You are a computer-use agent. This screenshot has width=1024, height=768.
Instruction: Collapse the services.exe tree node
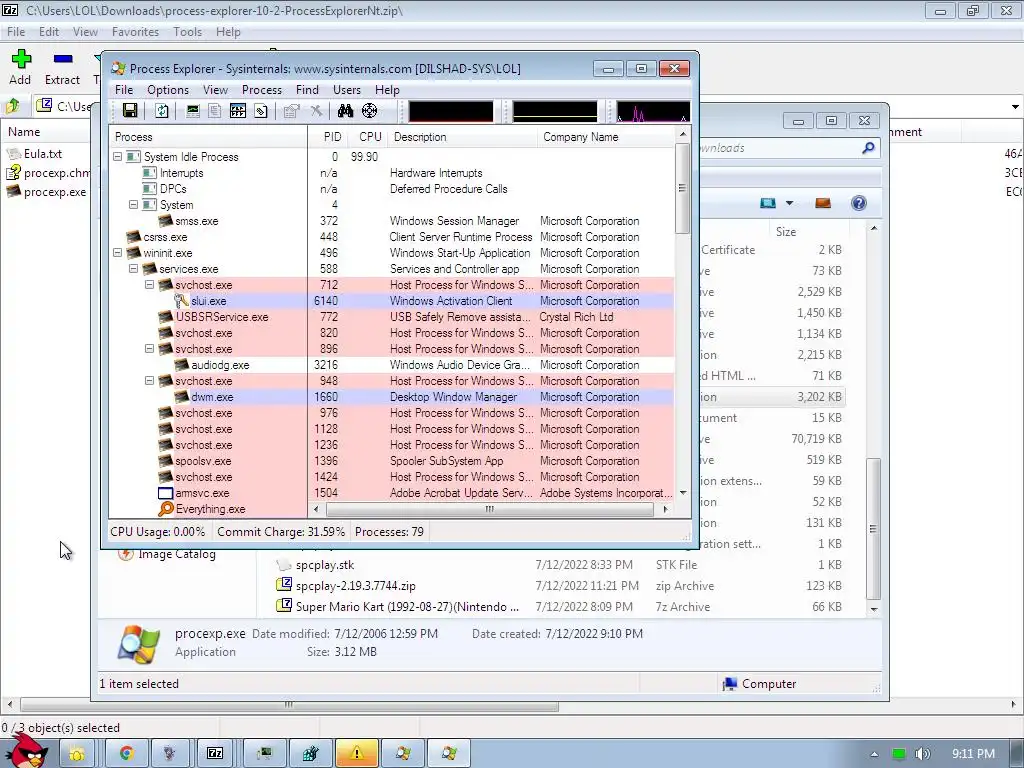(x=133, y=268)
